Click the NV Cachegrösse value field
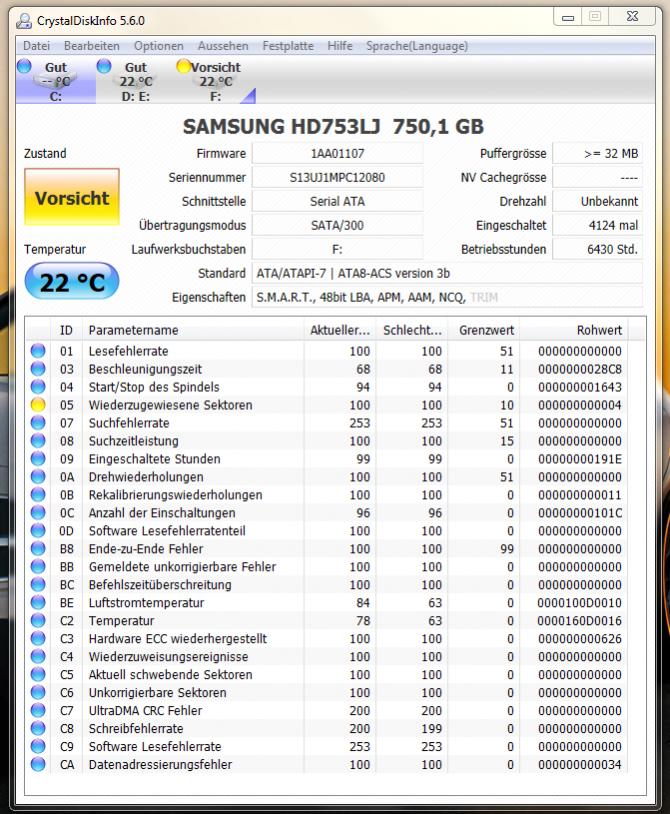Image resolution: width=670 pixels, height=814 pixels. pyautogui.click(x=597, y=178)
